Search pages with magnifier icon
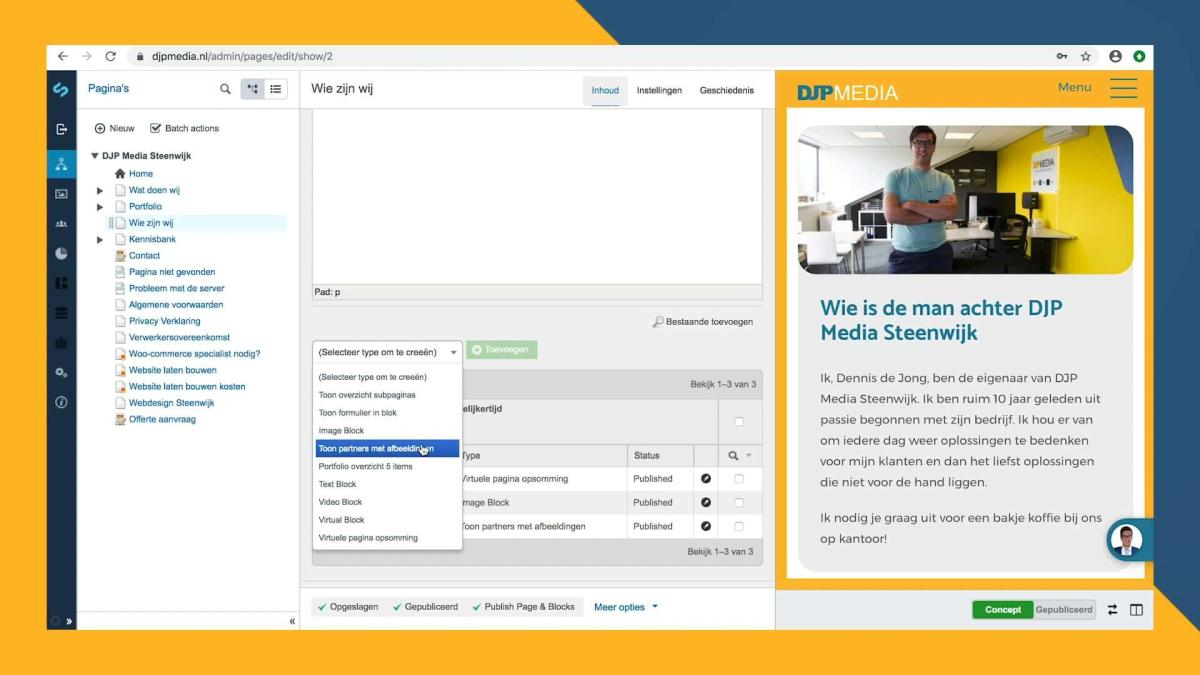Image resolution: width=1200 pixels, height=675 pixels. [225, 89]
